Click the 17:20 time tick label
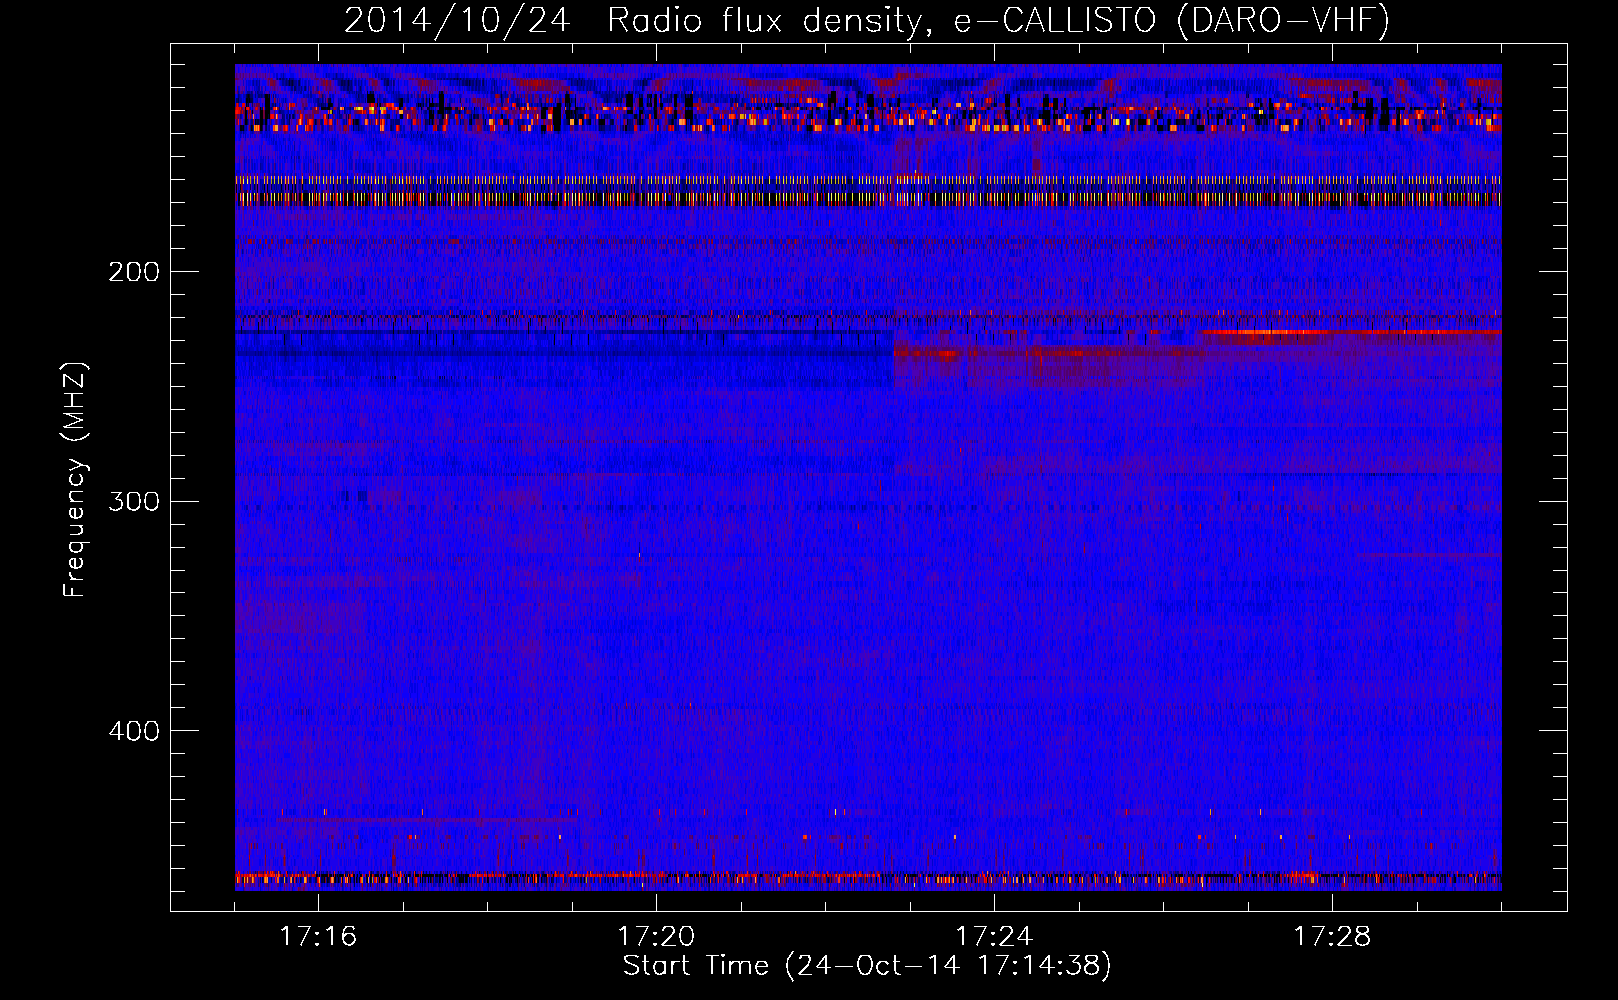 656,936
